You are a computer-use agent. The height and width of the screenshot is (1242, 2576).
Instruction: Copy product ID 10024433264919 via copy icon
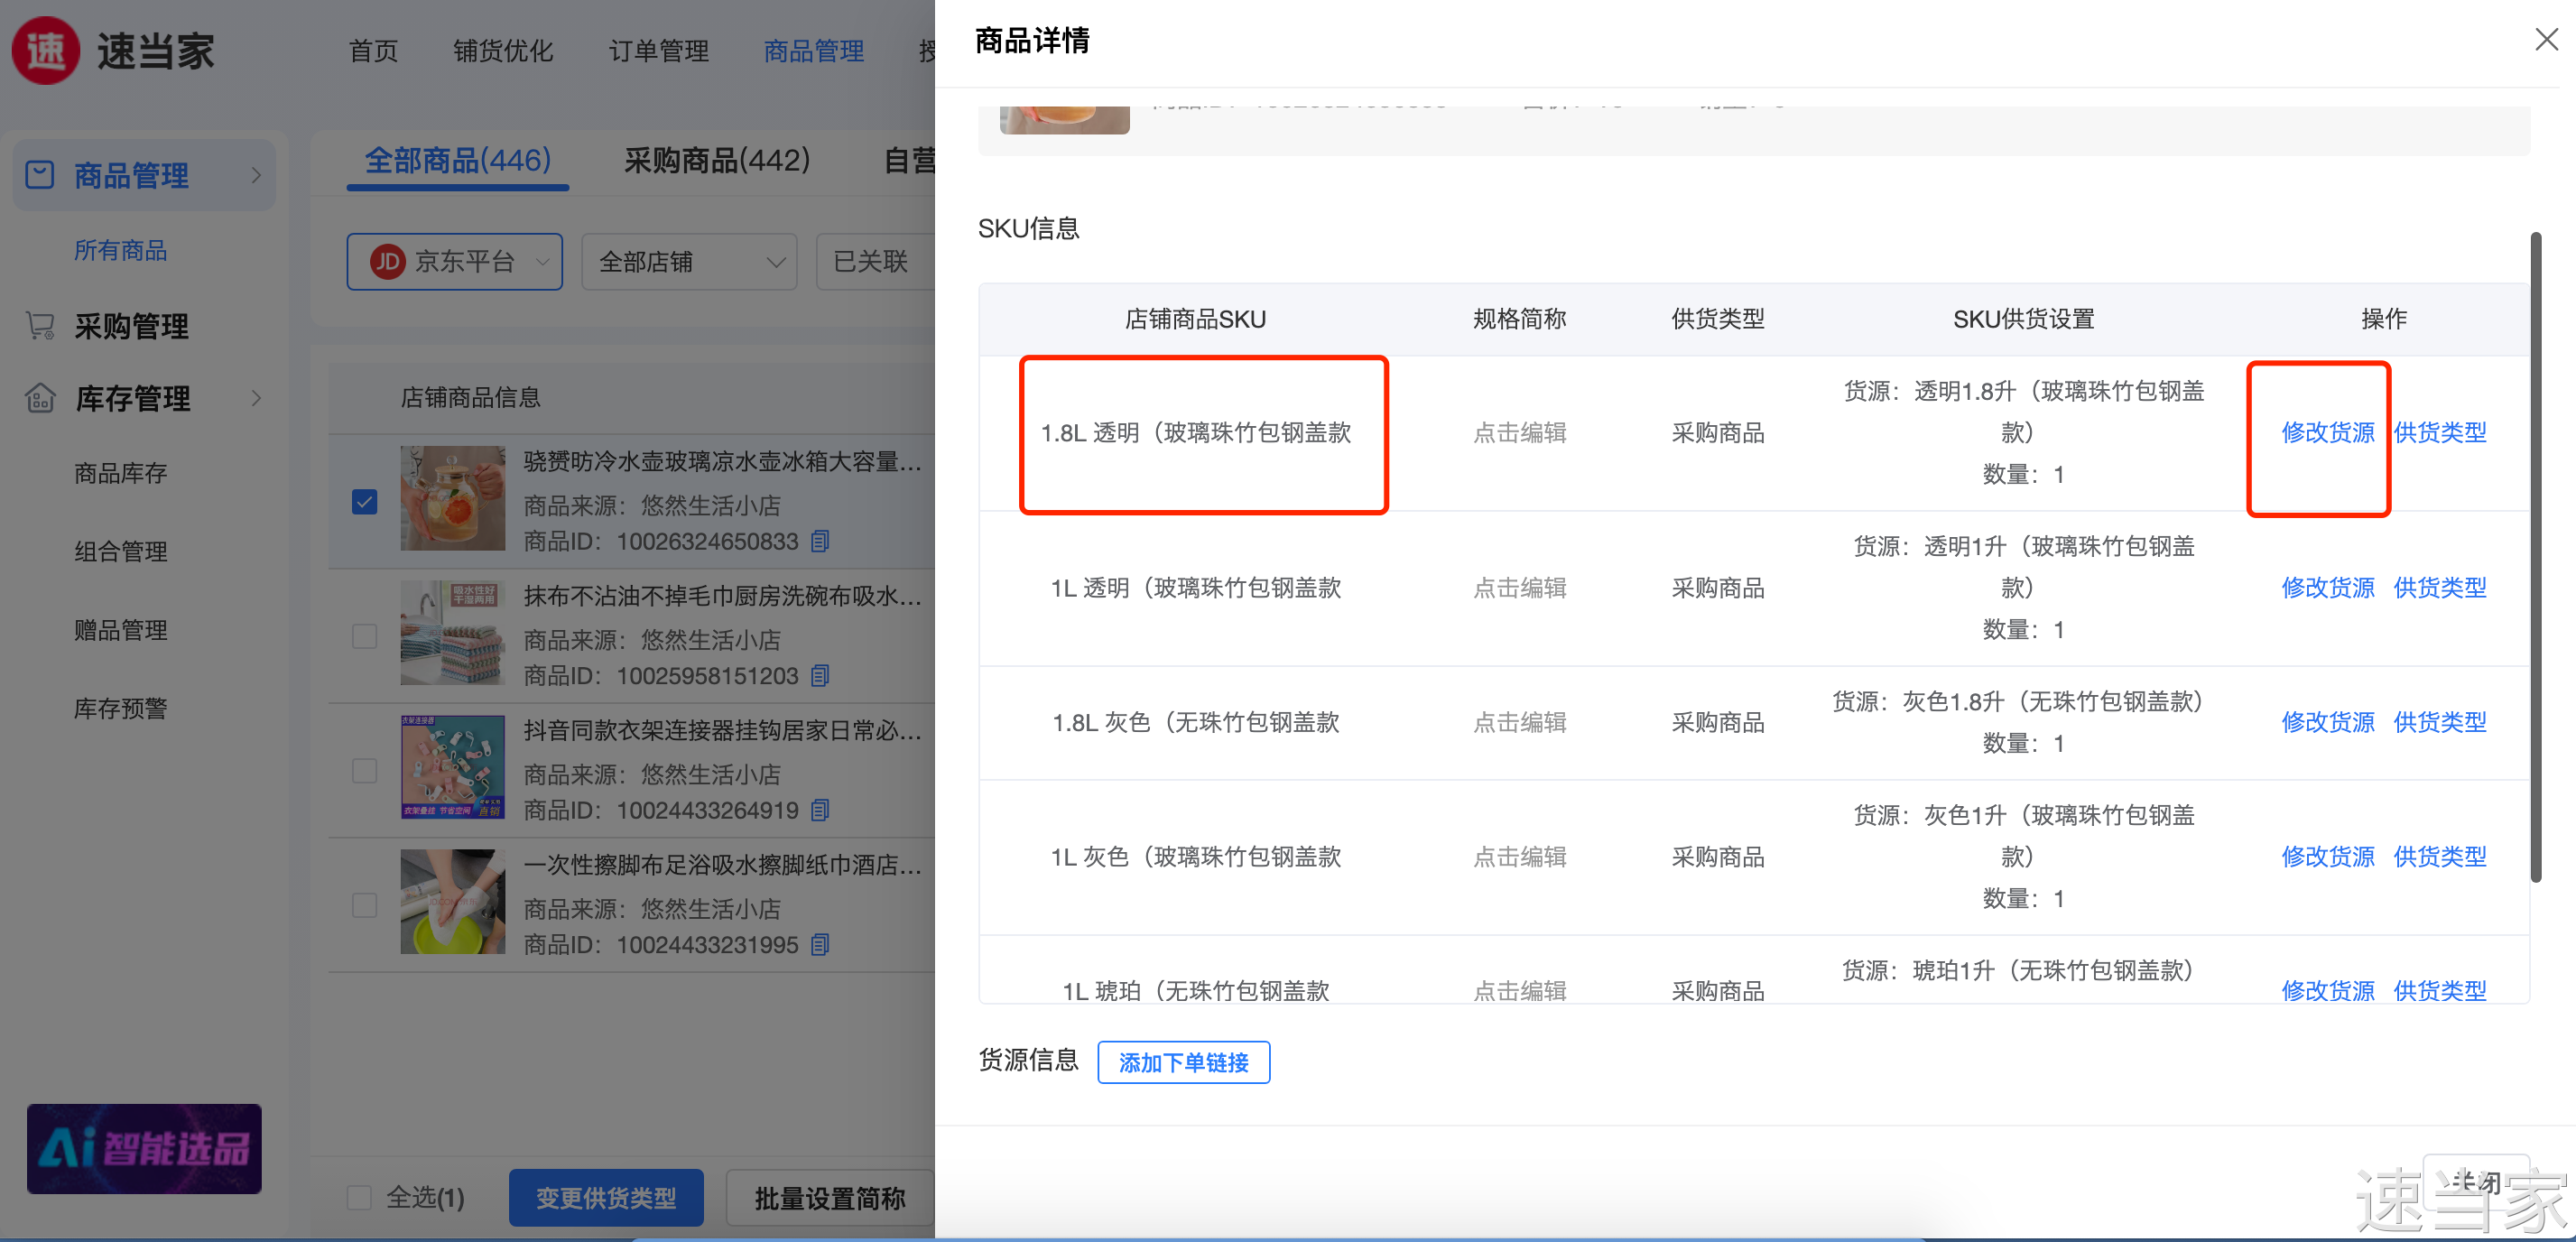point(820,810)
